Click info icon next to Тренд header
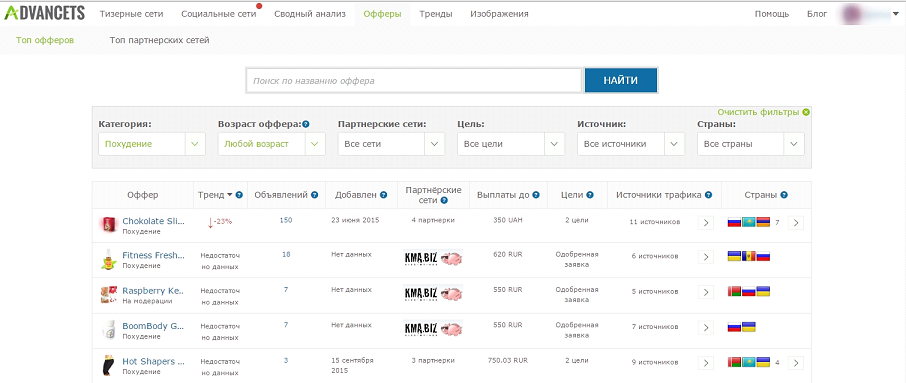906x383 pixels. (x=239, y=195)
